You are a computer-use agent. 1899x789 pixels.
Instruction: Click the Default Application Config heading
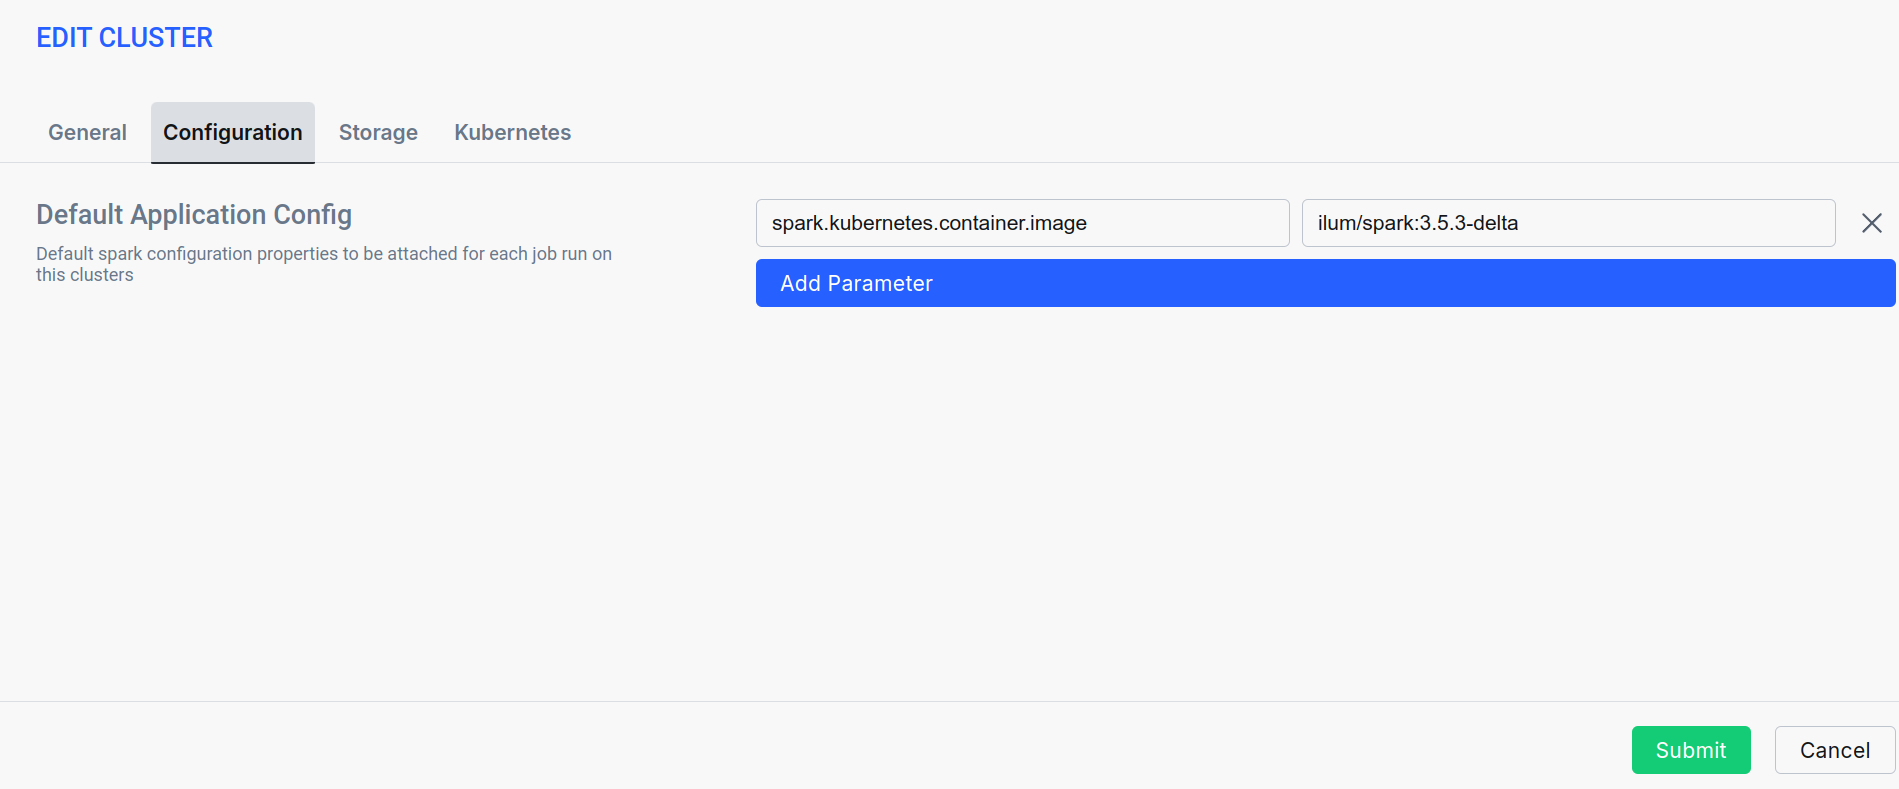(194, 215)
